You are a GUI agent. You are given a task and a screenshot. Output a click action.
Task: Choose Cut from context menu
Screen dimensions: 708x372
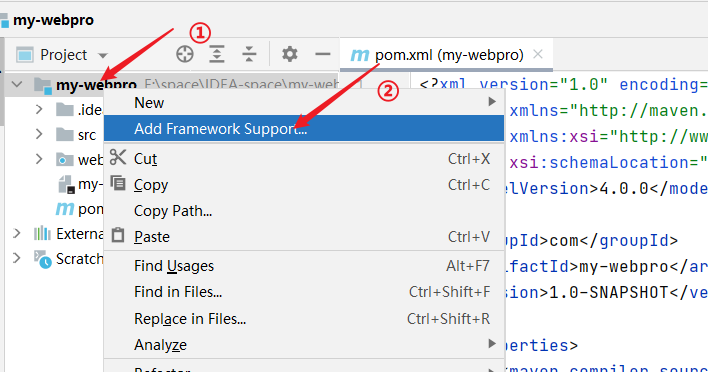304,158
